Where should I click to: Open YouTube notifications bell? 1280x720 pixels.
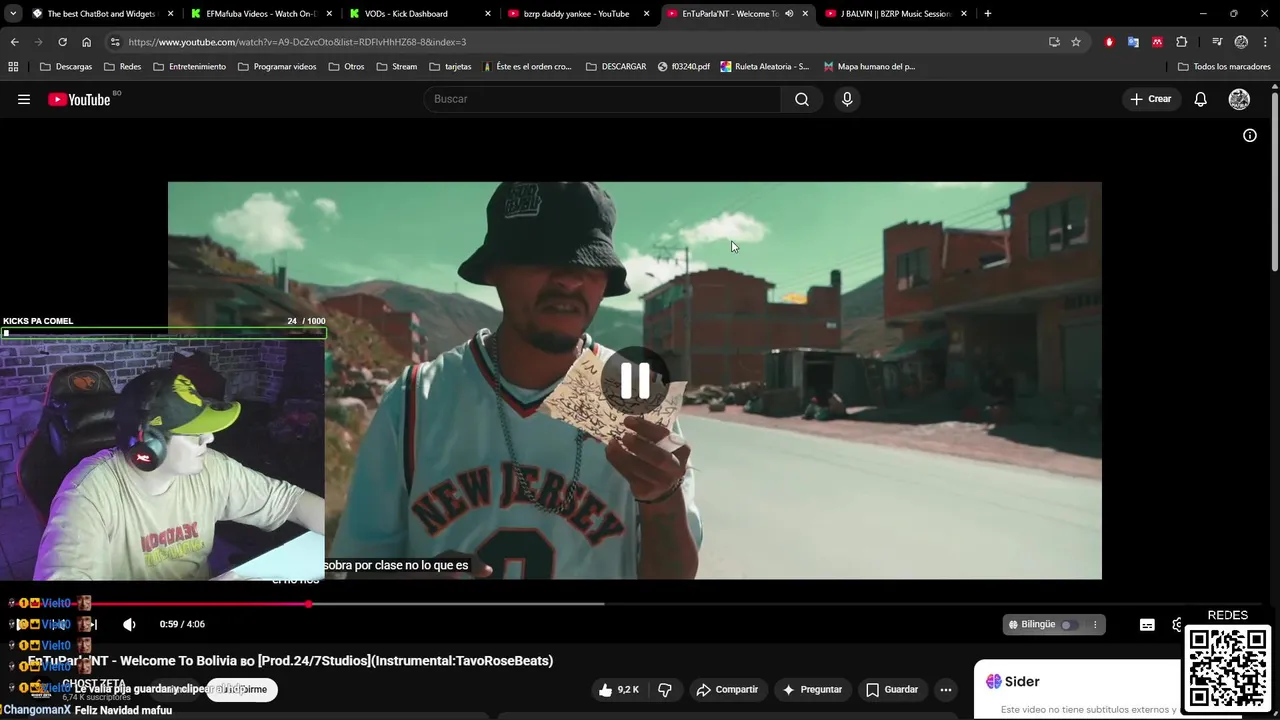(1201, 99)
